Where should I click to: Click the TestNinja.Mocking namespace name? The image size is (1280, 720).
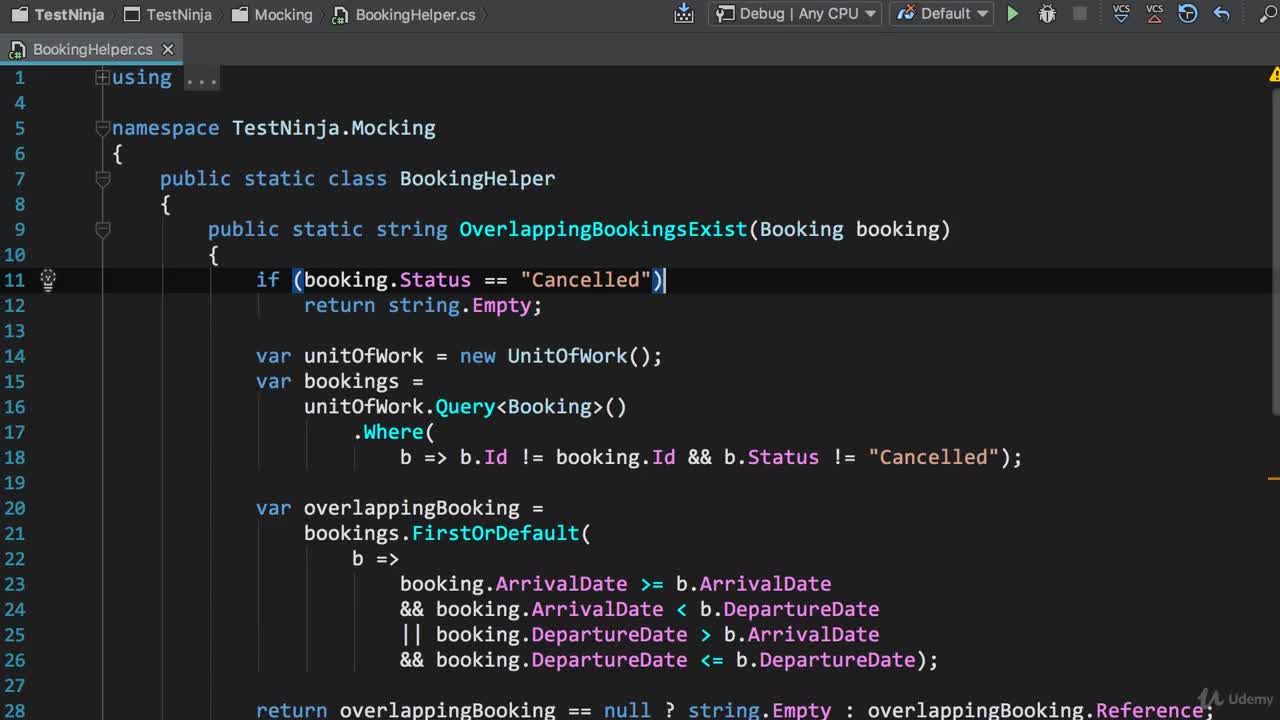tap(333, 128)
